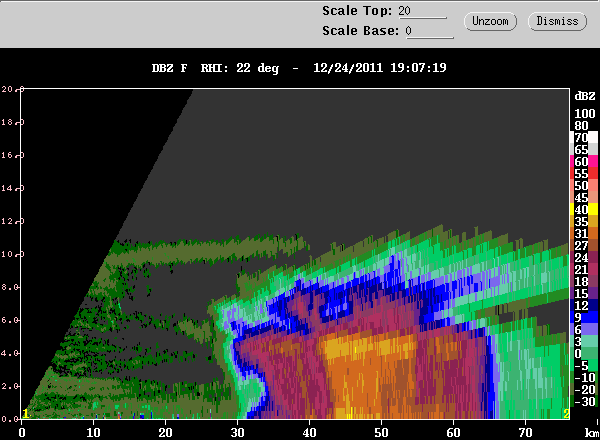Click the Unzoom button
The width and height of the screenshot is (600, 440).
pos(490,21)
